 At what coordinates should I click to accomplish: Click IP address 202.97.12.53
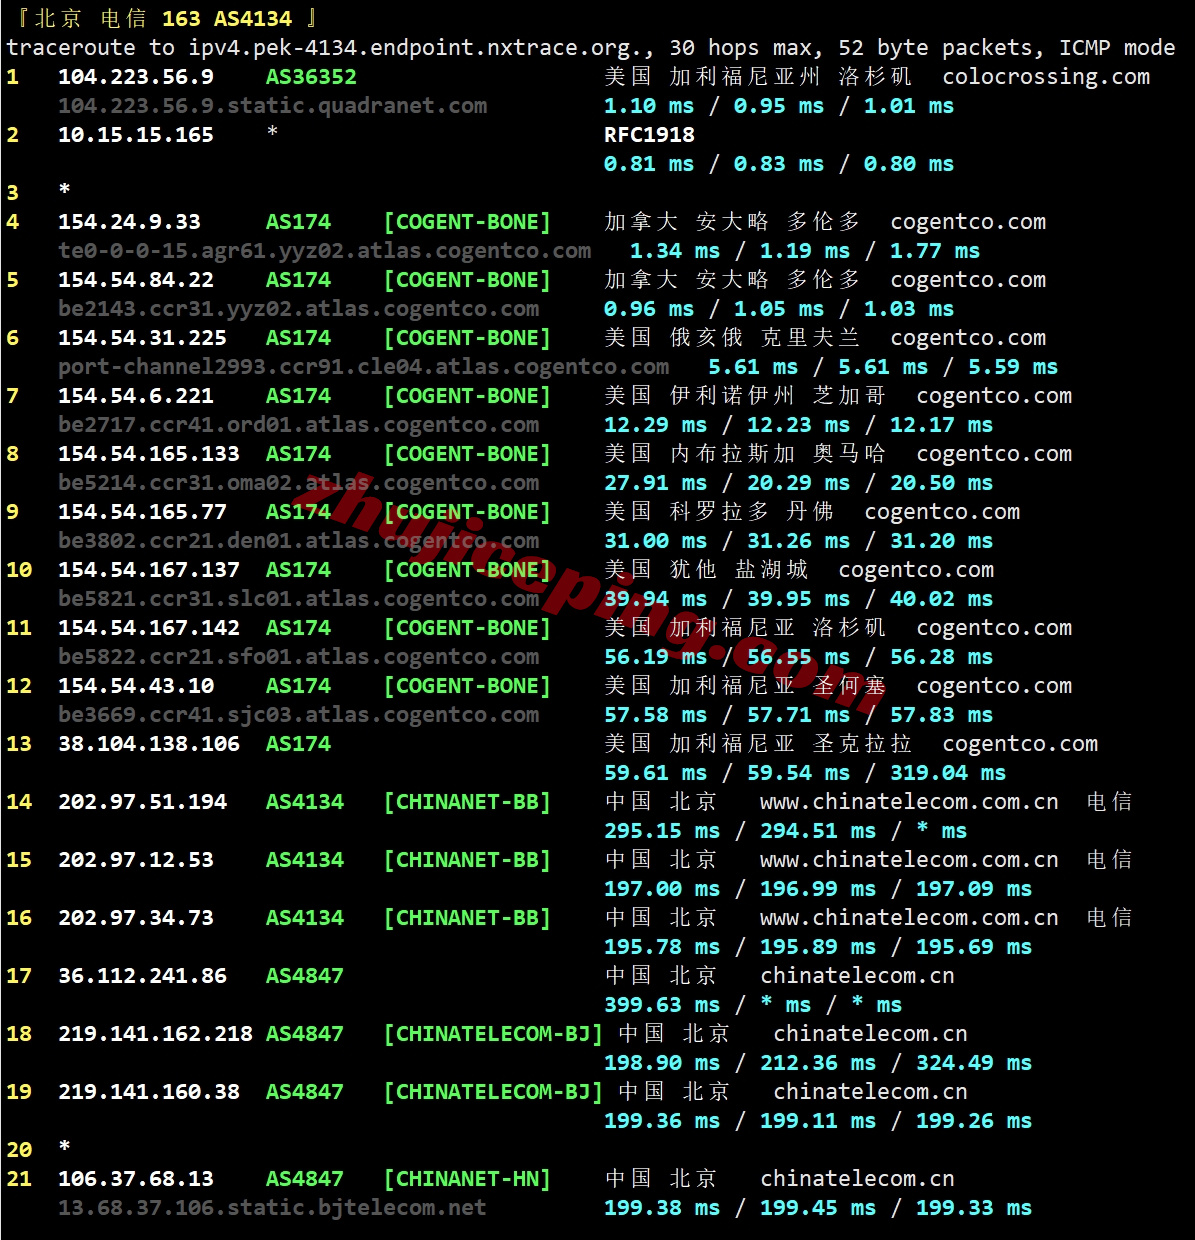[x=136, y=860]
